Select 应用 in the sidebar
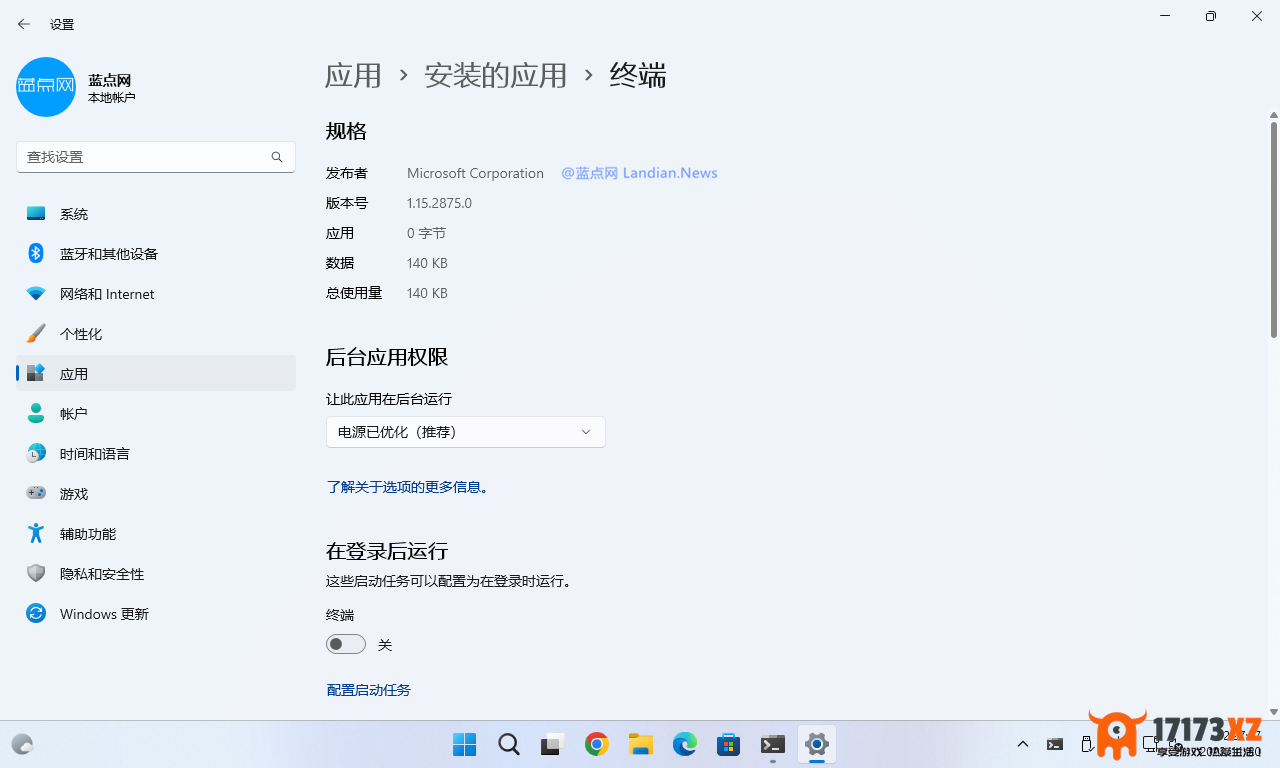1280x768 pixels. [x=156, y=374]
